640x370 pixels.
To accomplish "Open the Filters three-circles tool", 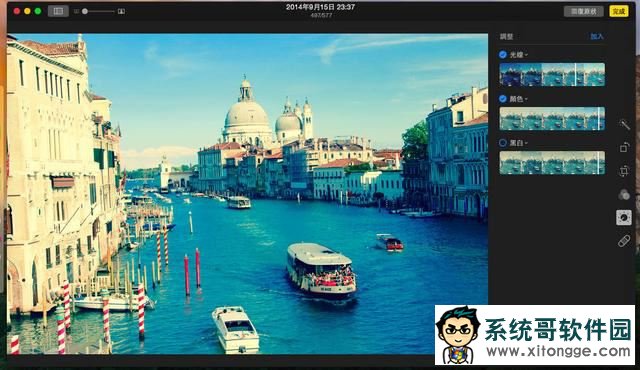I will (624, 195).
